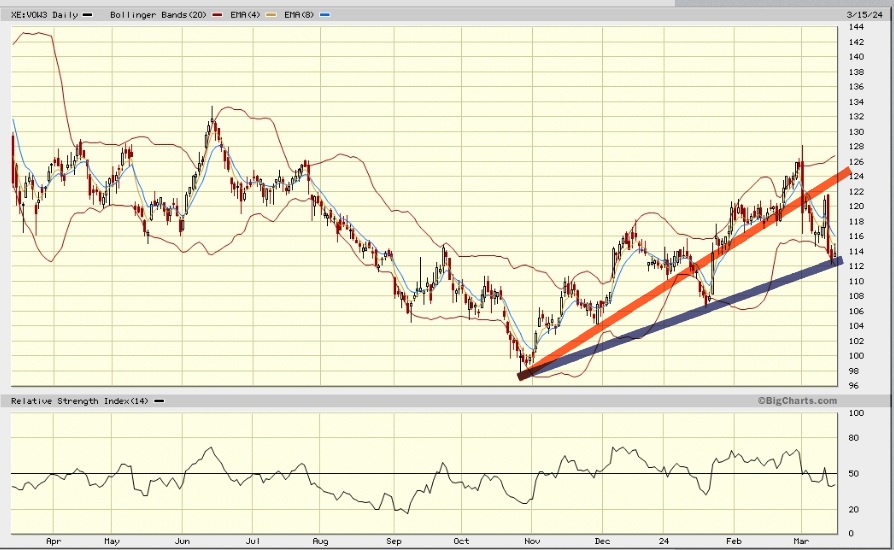Click the black legend marker after XE:VOW3 Daily
The image size is (894, 550).
88,15
